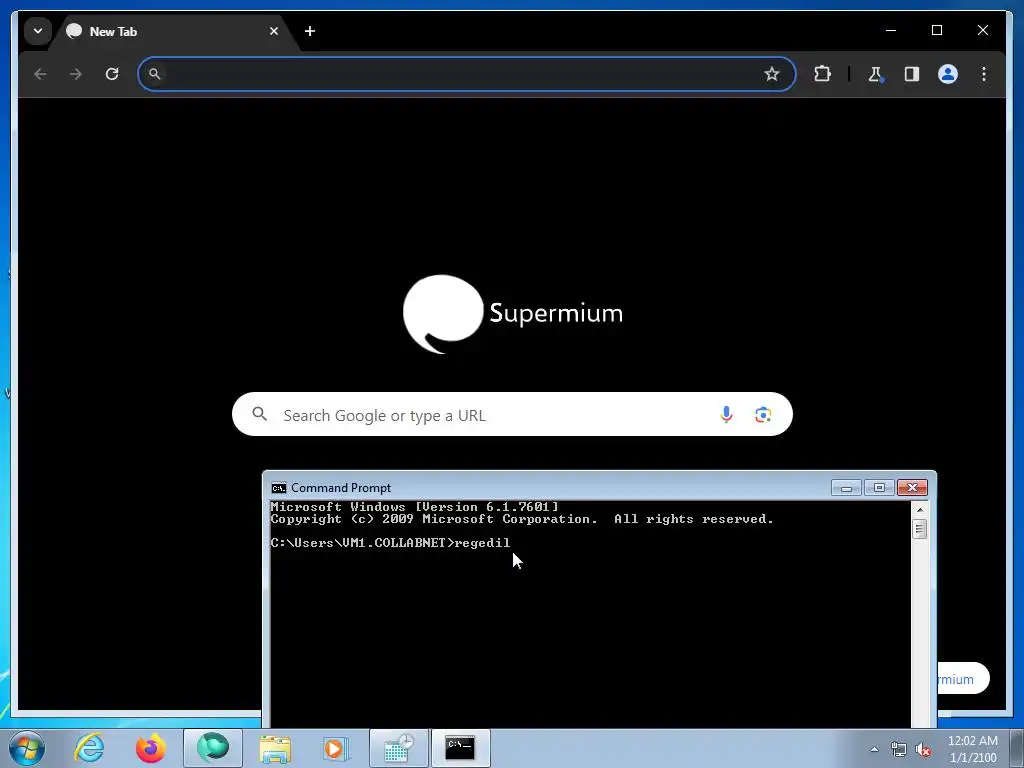Click the Search Google or type a URL box
1024x768 pixels.
click(x=512, y=414)
